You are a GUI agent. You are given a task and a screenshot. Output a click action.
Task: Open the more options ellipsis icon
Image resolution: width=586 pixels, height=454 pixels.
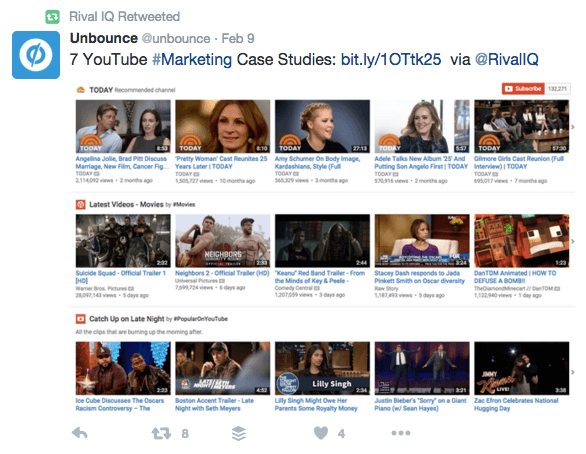coord(401,433)
